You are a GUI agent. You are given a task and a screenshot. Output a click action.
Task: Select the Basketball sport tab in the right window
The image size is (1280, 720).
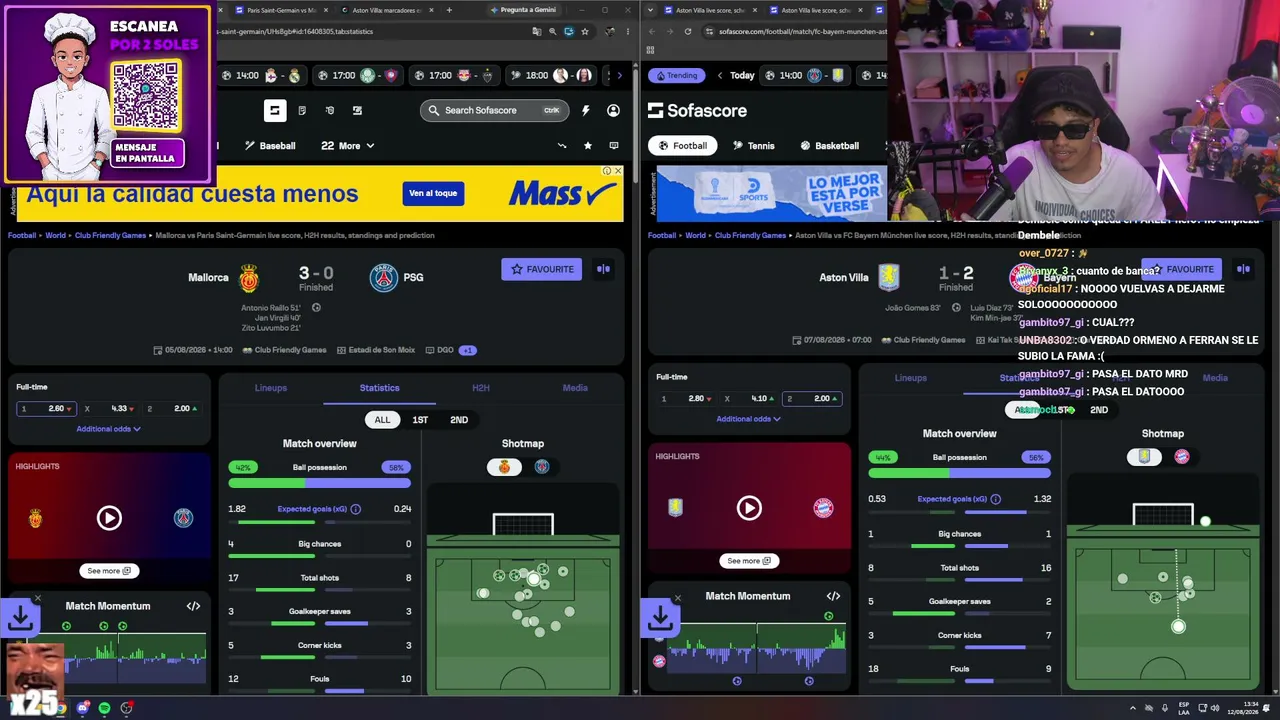829,146
